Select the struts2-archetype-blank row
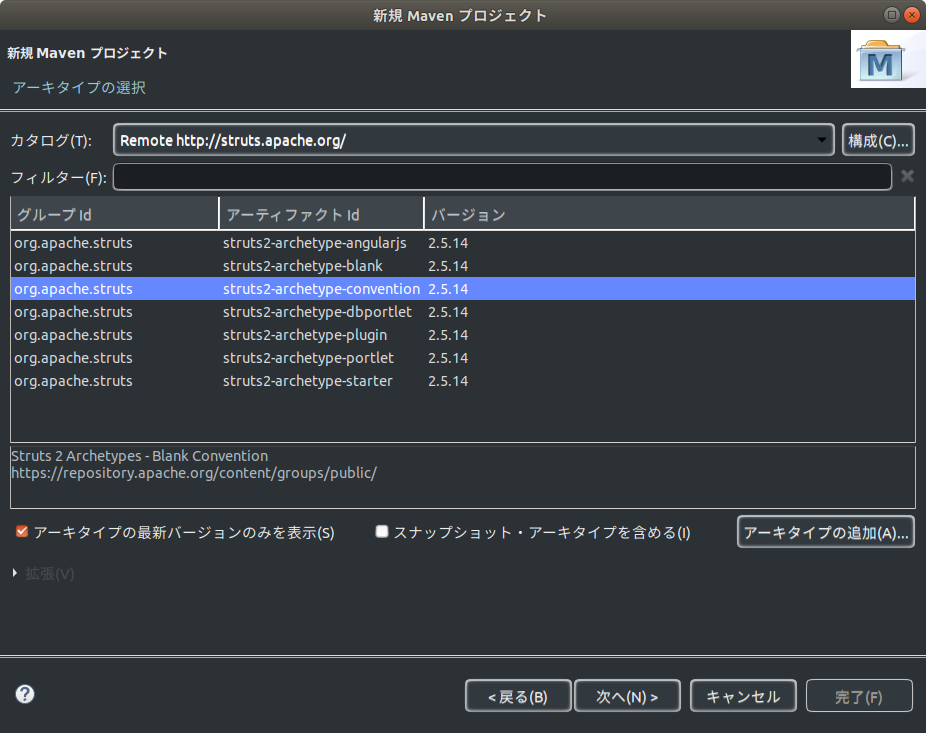Viewport: 926px width, 733px height. click(x=462, y=266)
